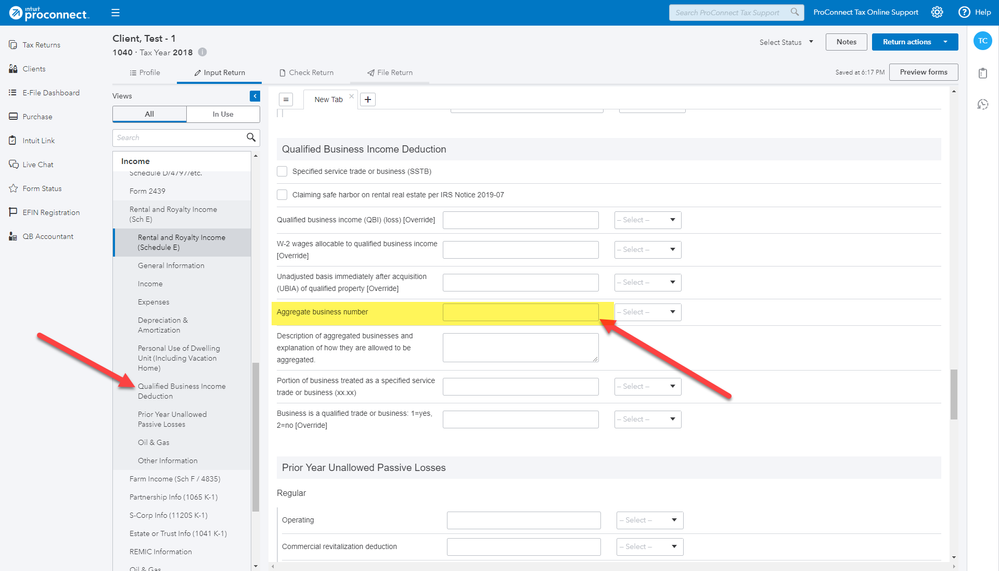Open the settings gear icon
Screen dimensions: 999x571
(x=937, y=12)
